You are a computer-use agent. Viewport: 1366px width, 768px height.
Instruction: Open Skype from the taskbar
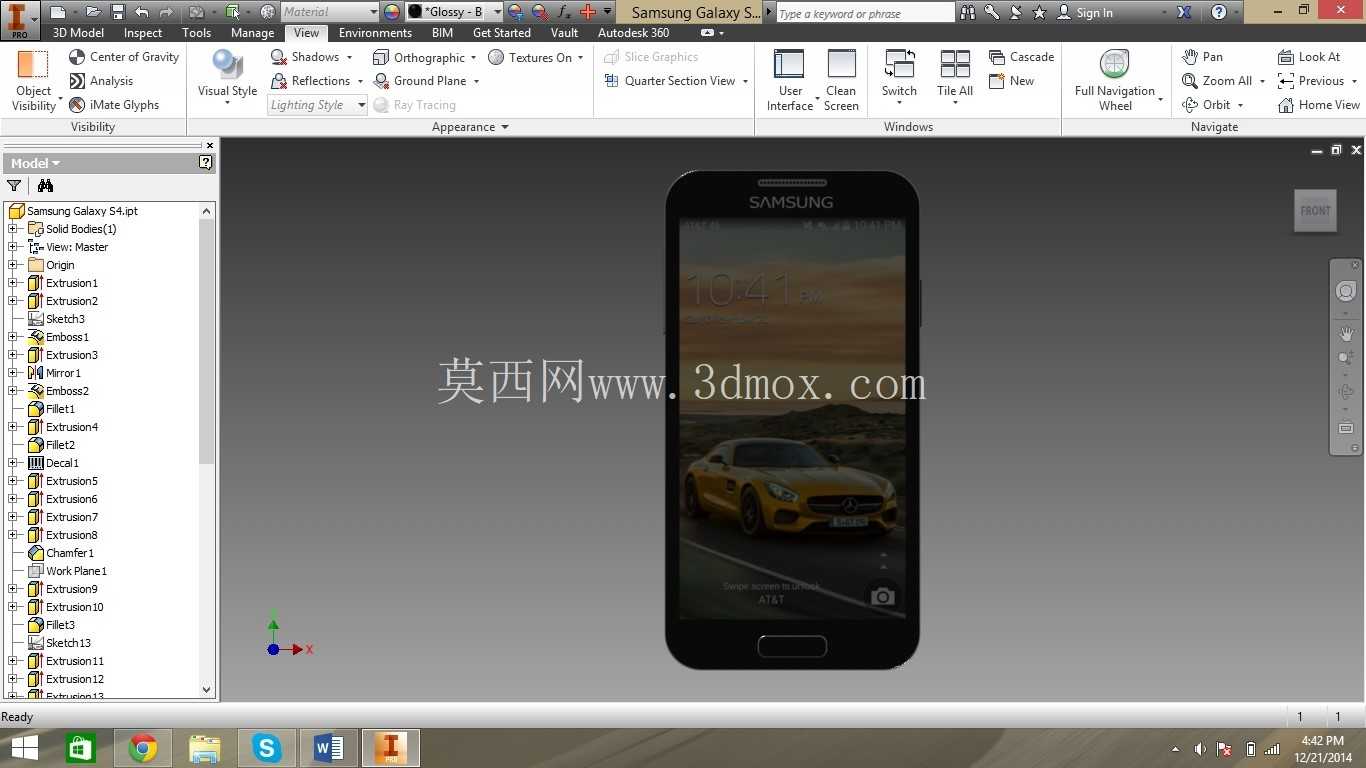point(267,748)
